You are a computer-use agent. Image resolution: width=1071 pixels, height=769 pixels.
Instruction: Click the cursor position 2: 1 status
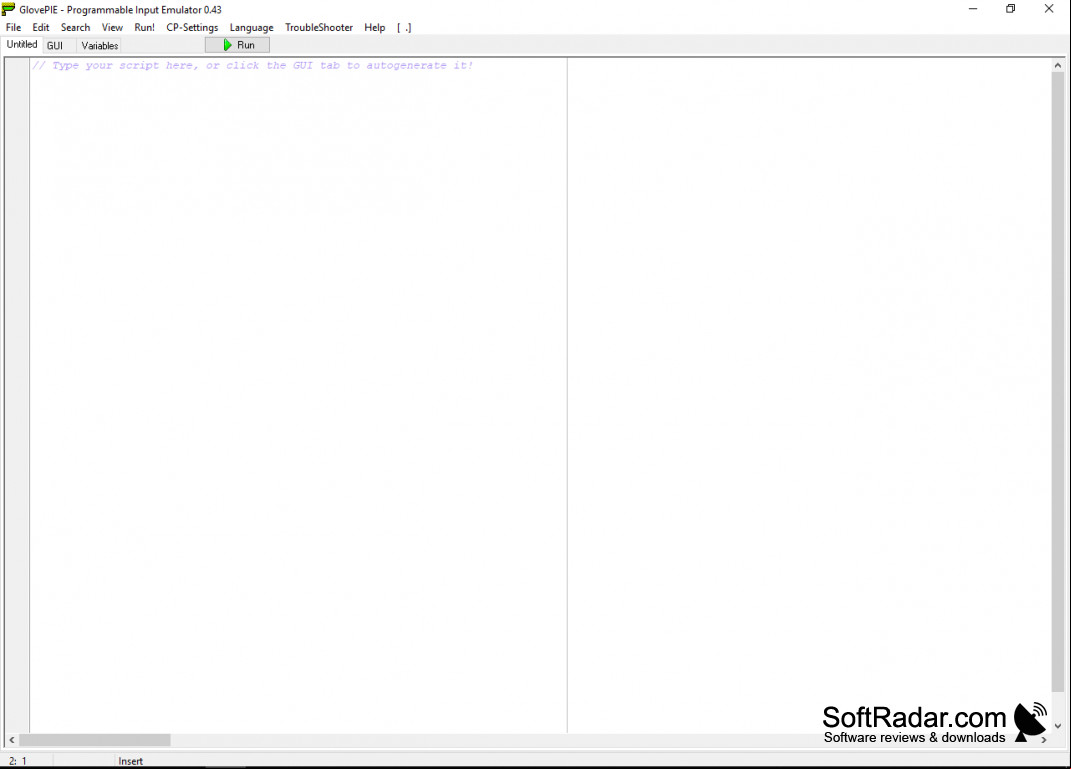18,761
